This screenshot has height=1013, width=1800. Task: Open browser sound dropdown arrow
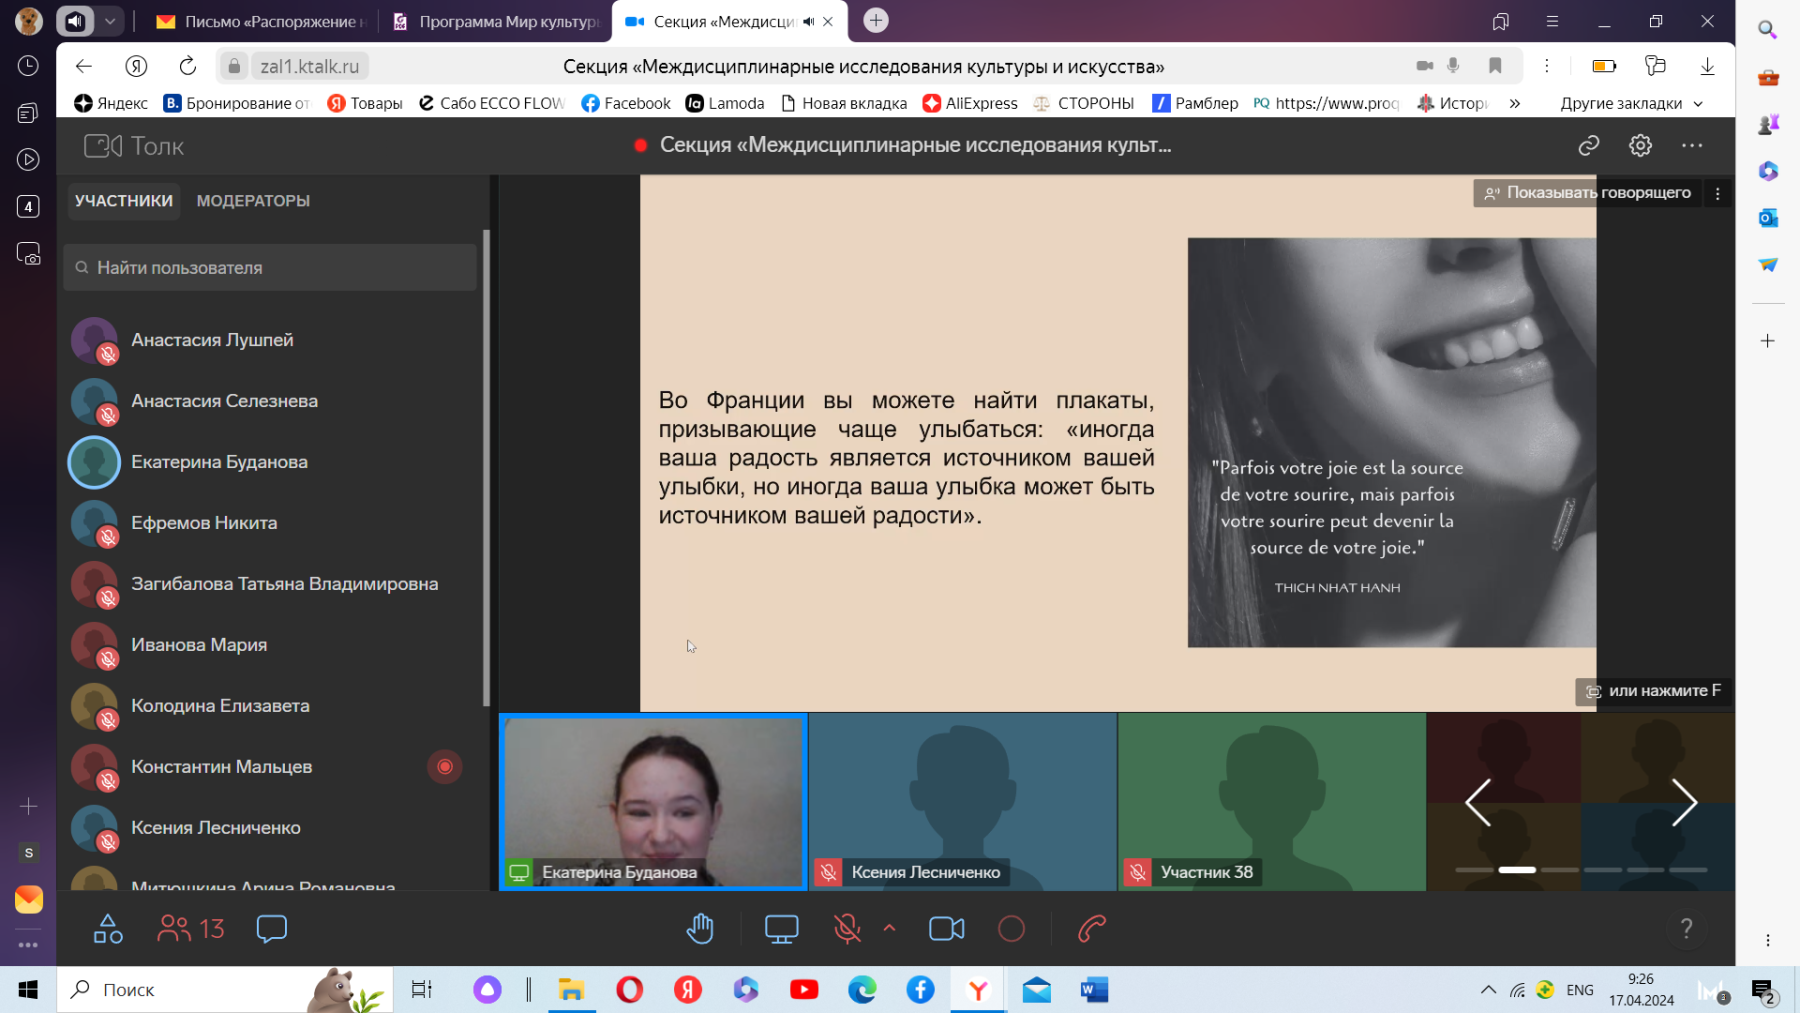[110, 20]
